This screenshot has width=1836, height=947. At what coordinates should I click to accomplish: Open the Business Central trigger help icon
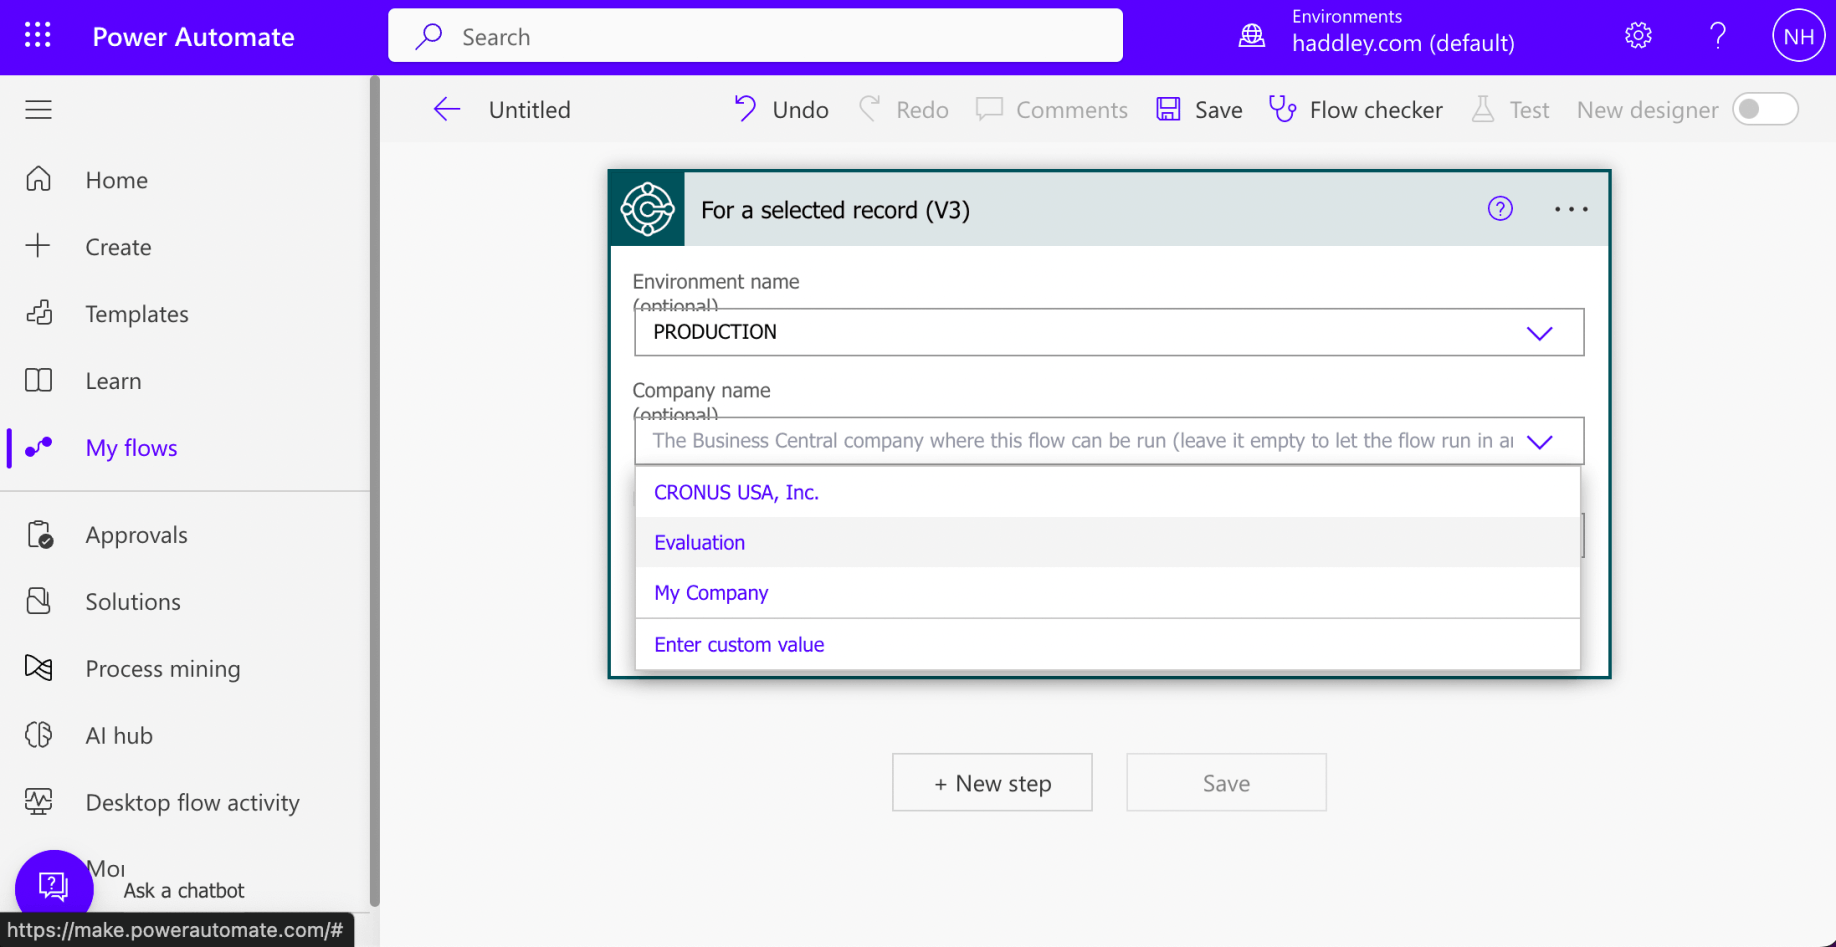tap(1500, 209)
